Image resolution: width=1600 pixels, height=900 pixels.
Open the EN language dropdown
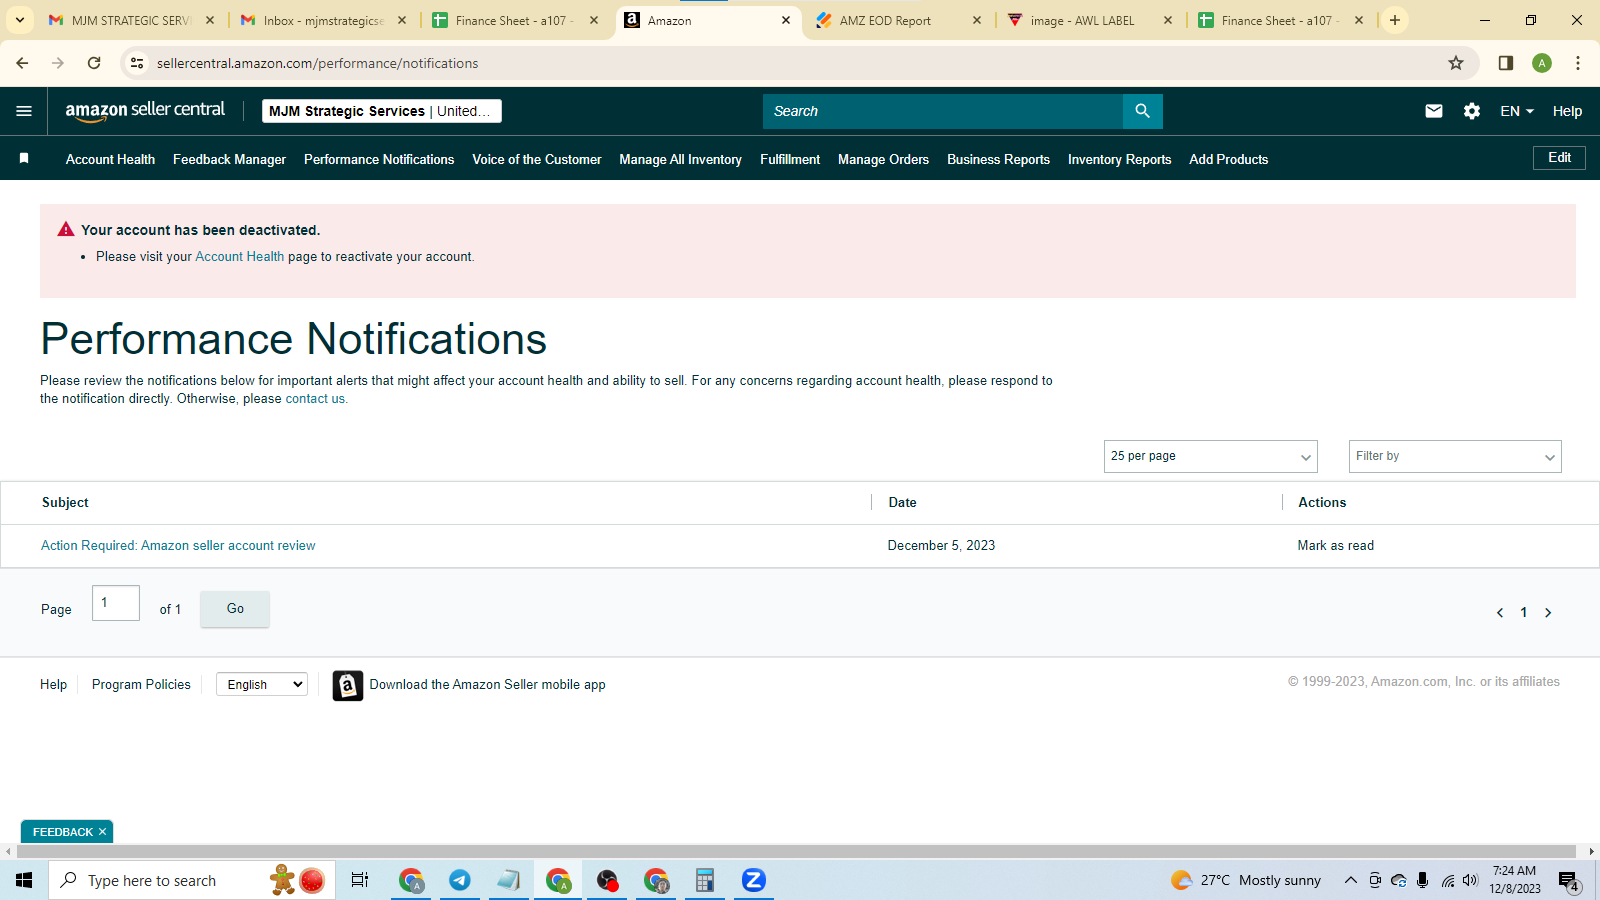click(1517, 111)
